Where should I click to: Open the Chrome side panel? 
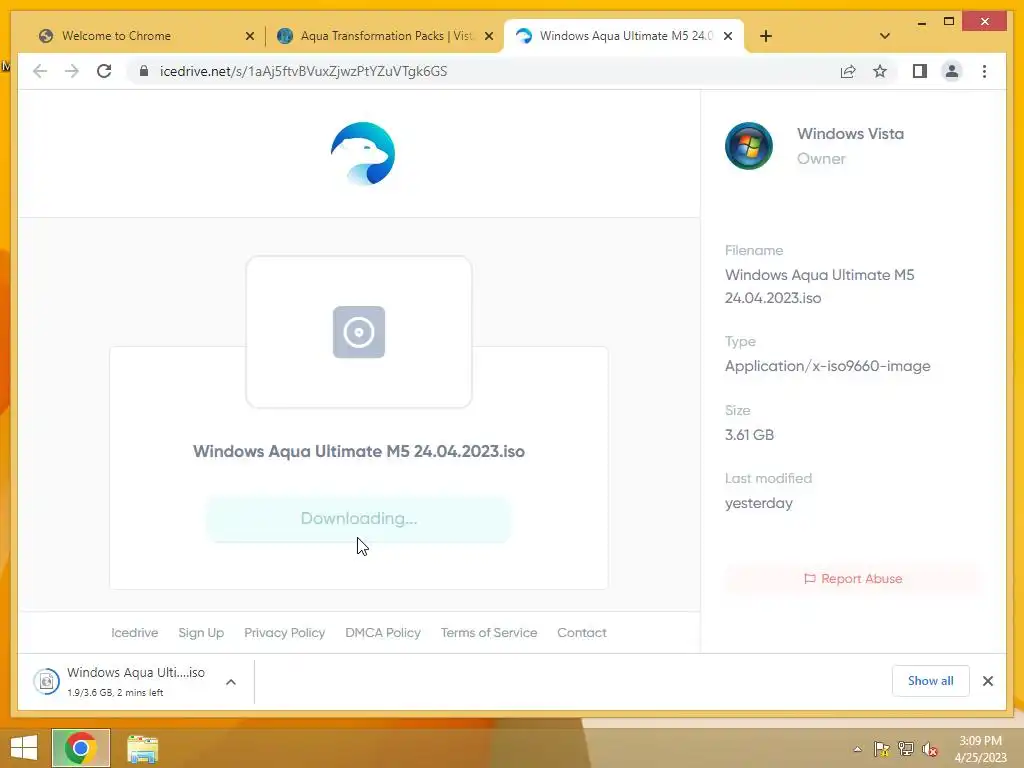coord(920,71)
